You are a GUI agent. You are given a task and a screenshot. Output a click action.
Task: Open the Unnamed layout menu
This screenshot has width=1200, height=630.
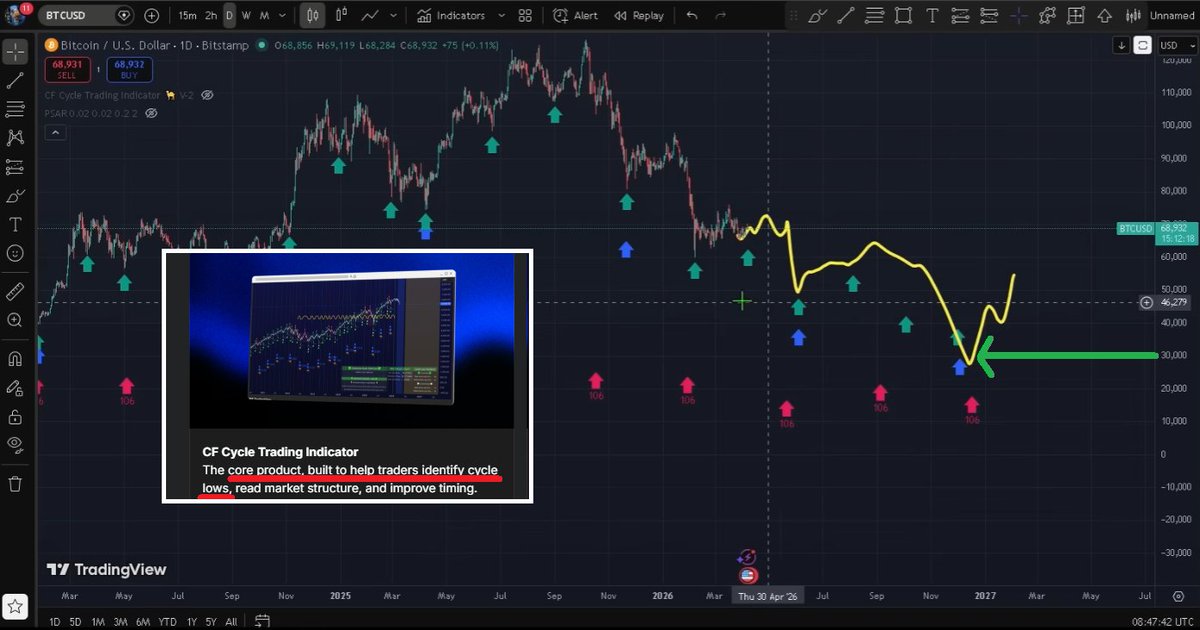click(1172, 16)
